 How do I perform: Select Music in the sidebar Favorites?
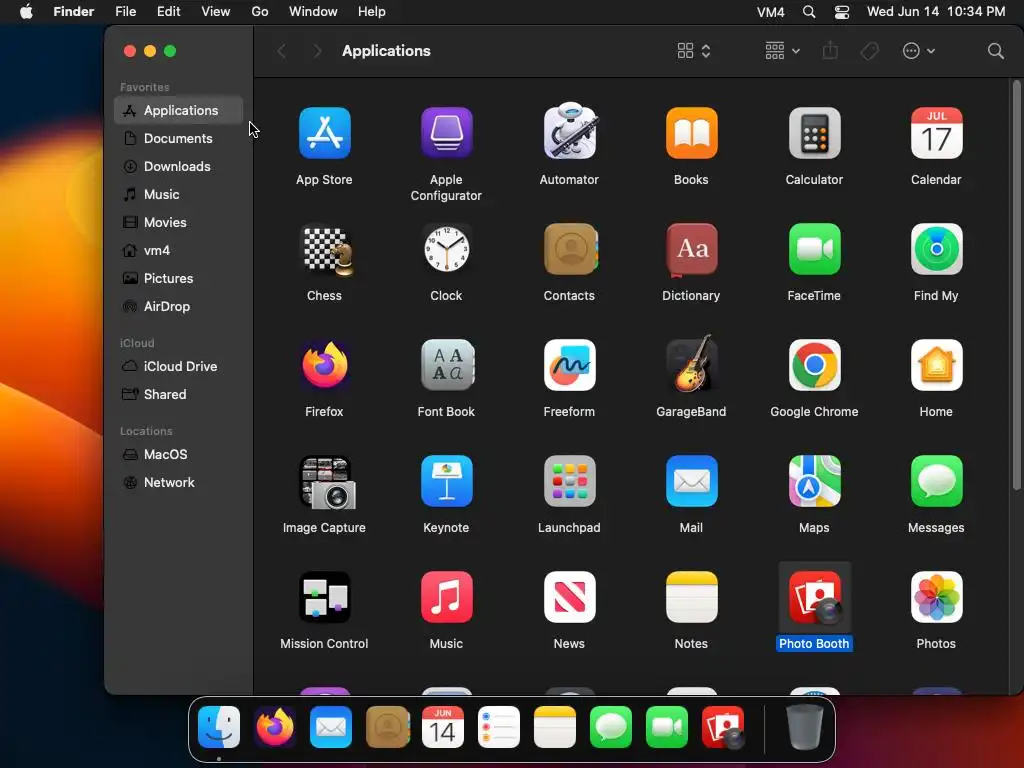(x=178, y=195)
